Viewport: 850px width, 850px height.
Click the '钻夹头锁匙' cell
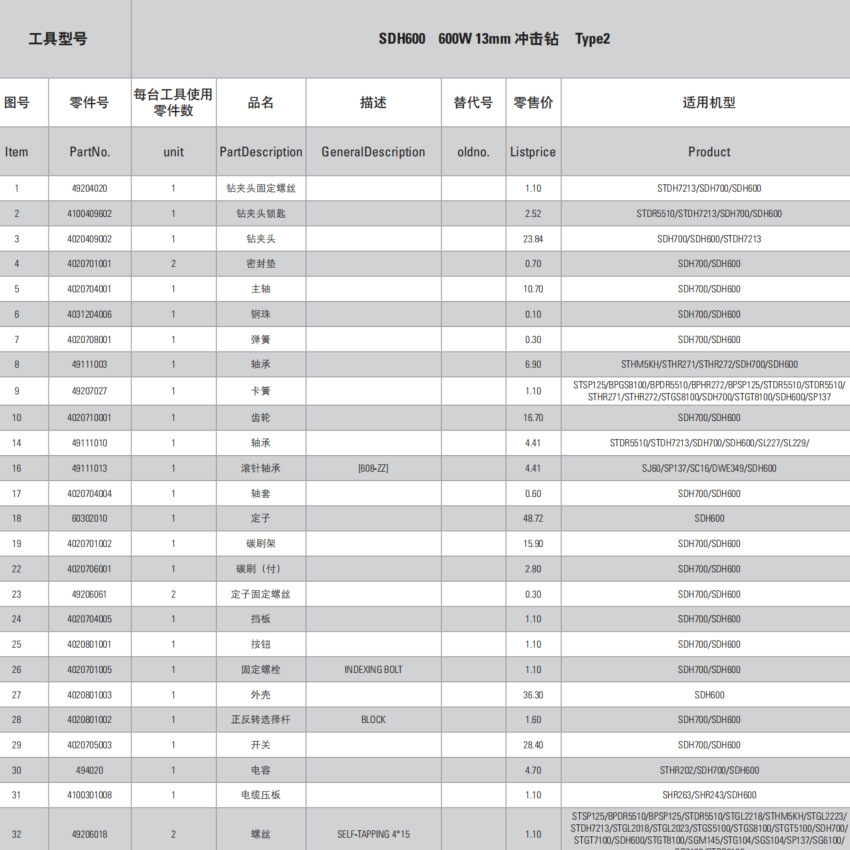point(261,214)
